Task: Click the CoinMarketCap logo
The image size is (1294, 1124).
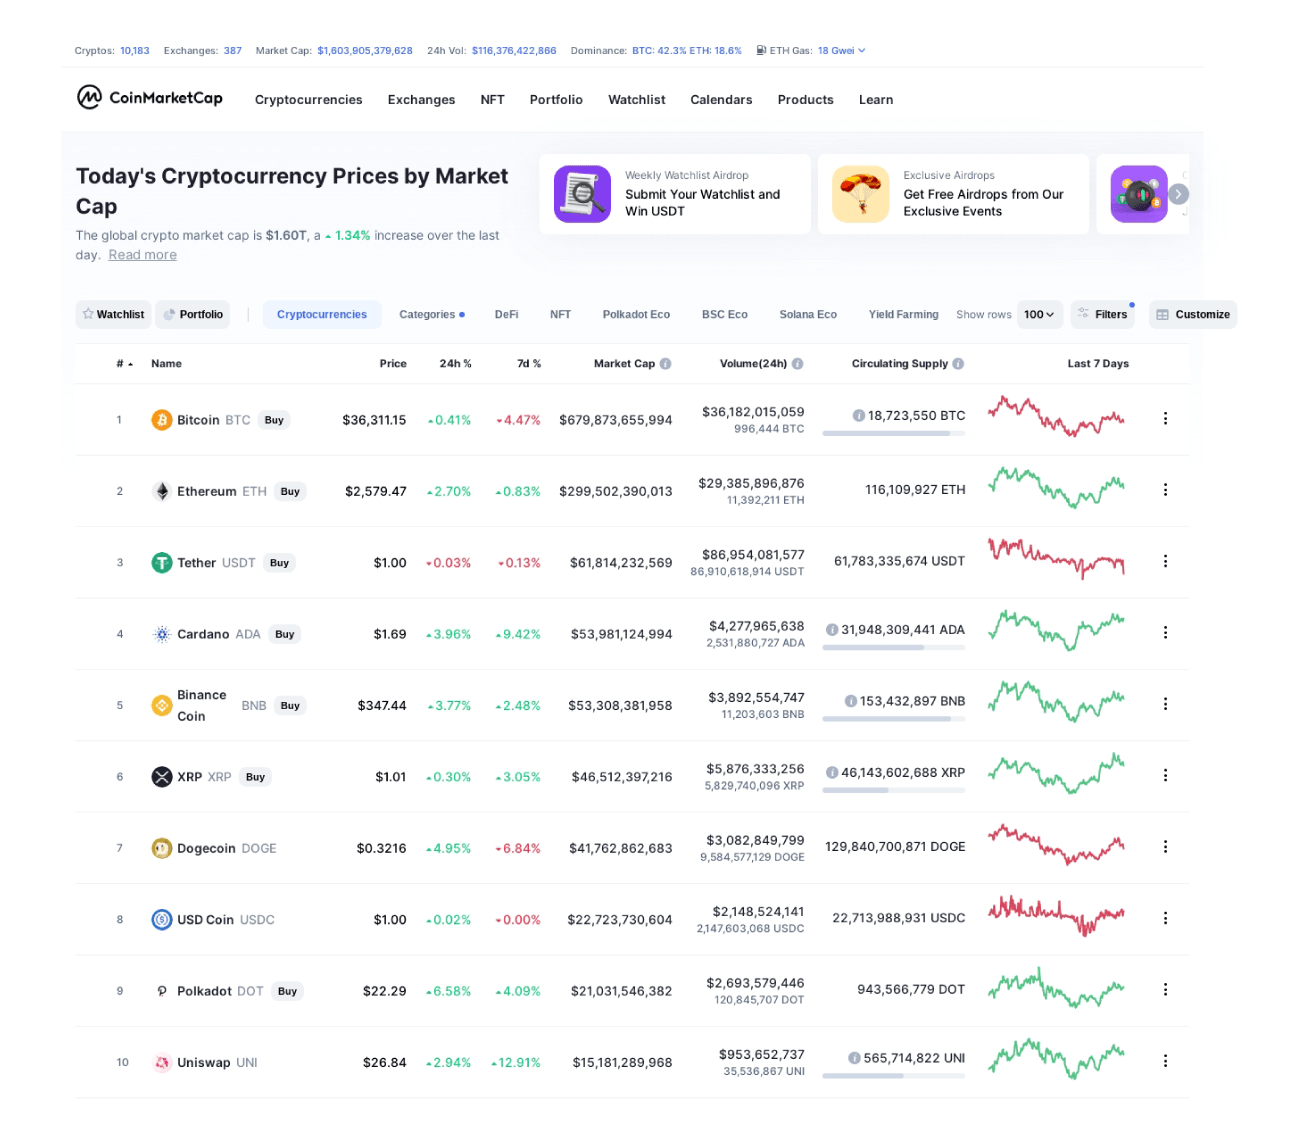Action: click(150, 97)
